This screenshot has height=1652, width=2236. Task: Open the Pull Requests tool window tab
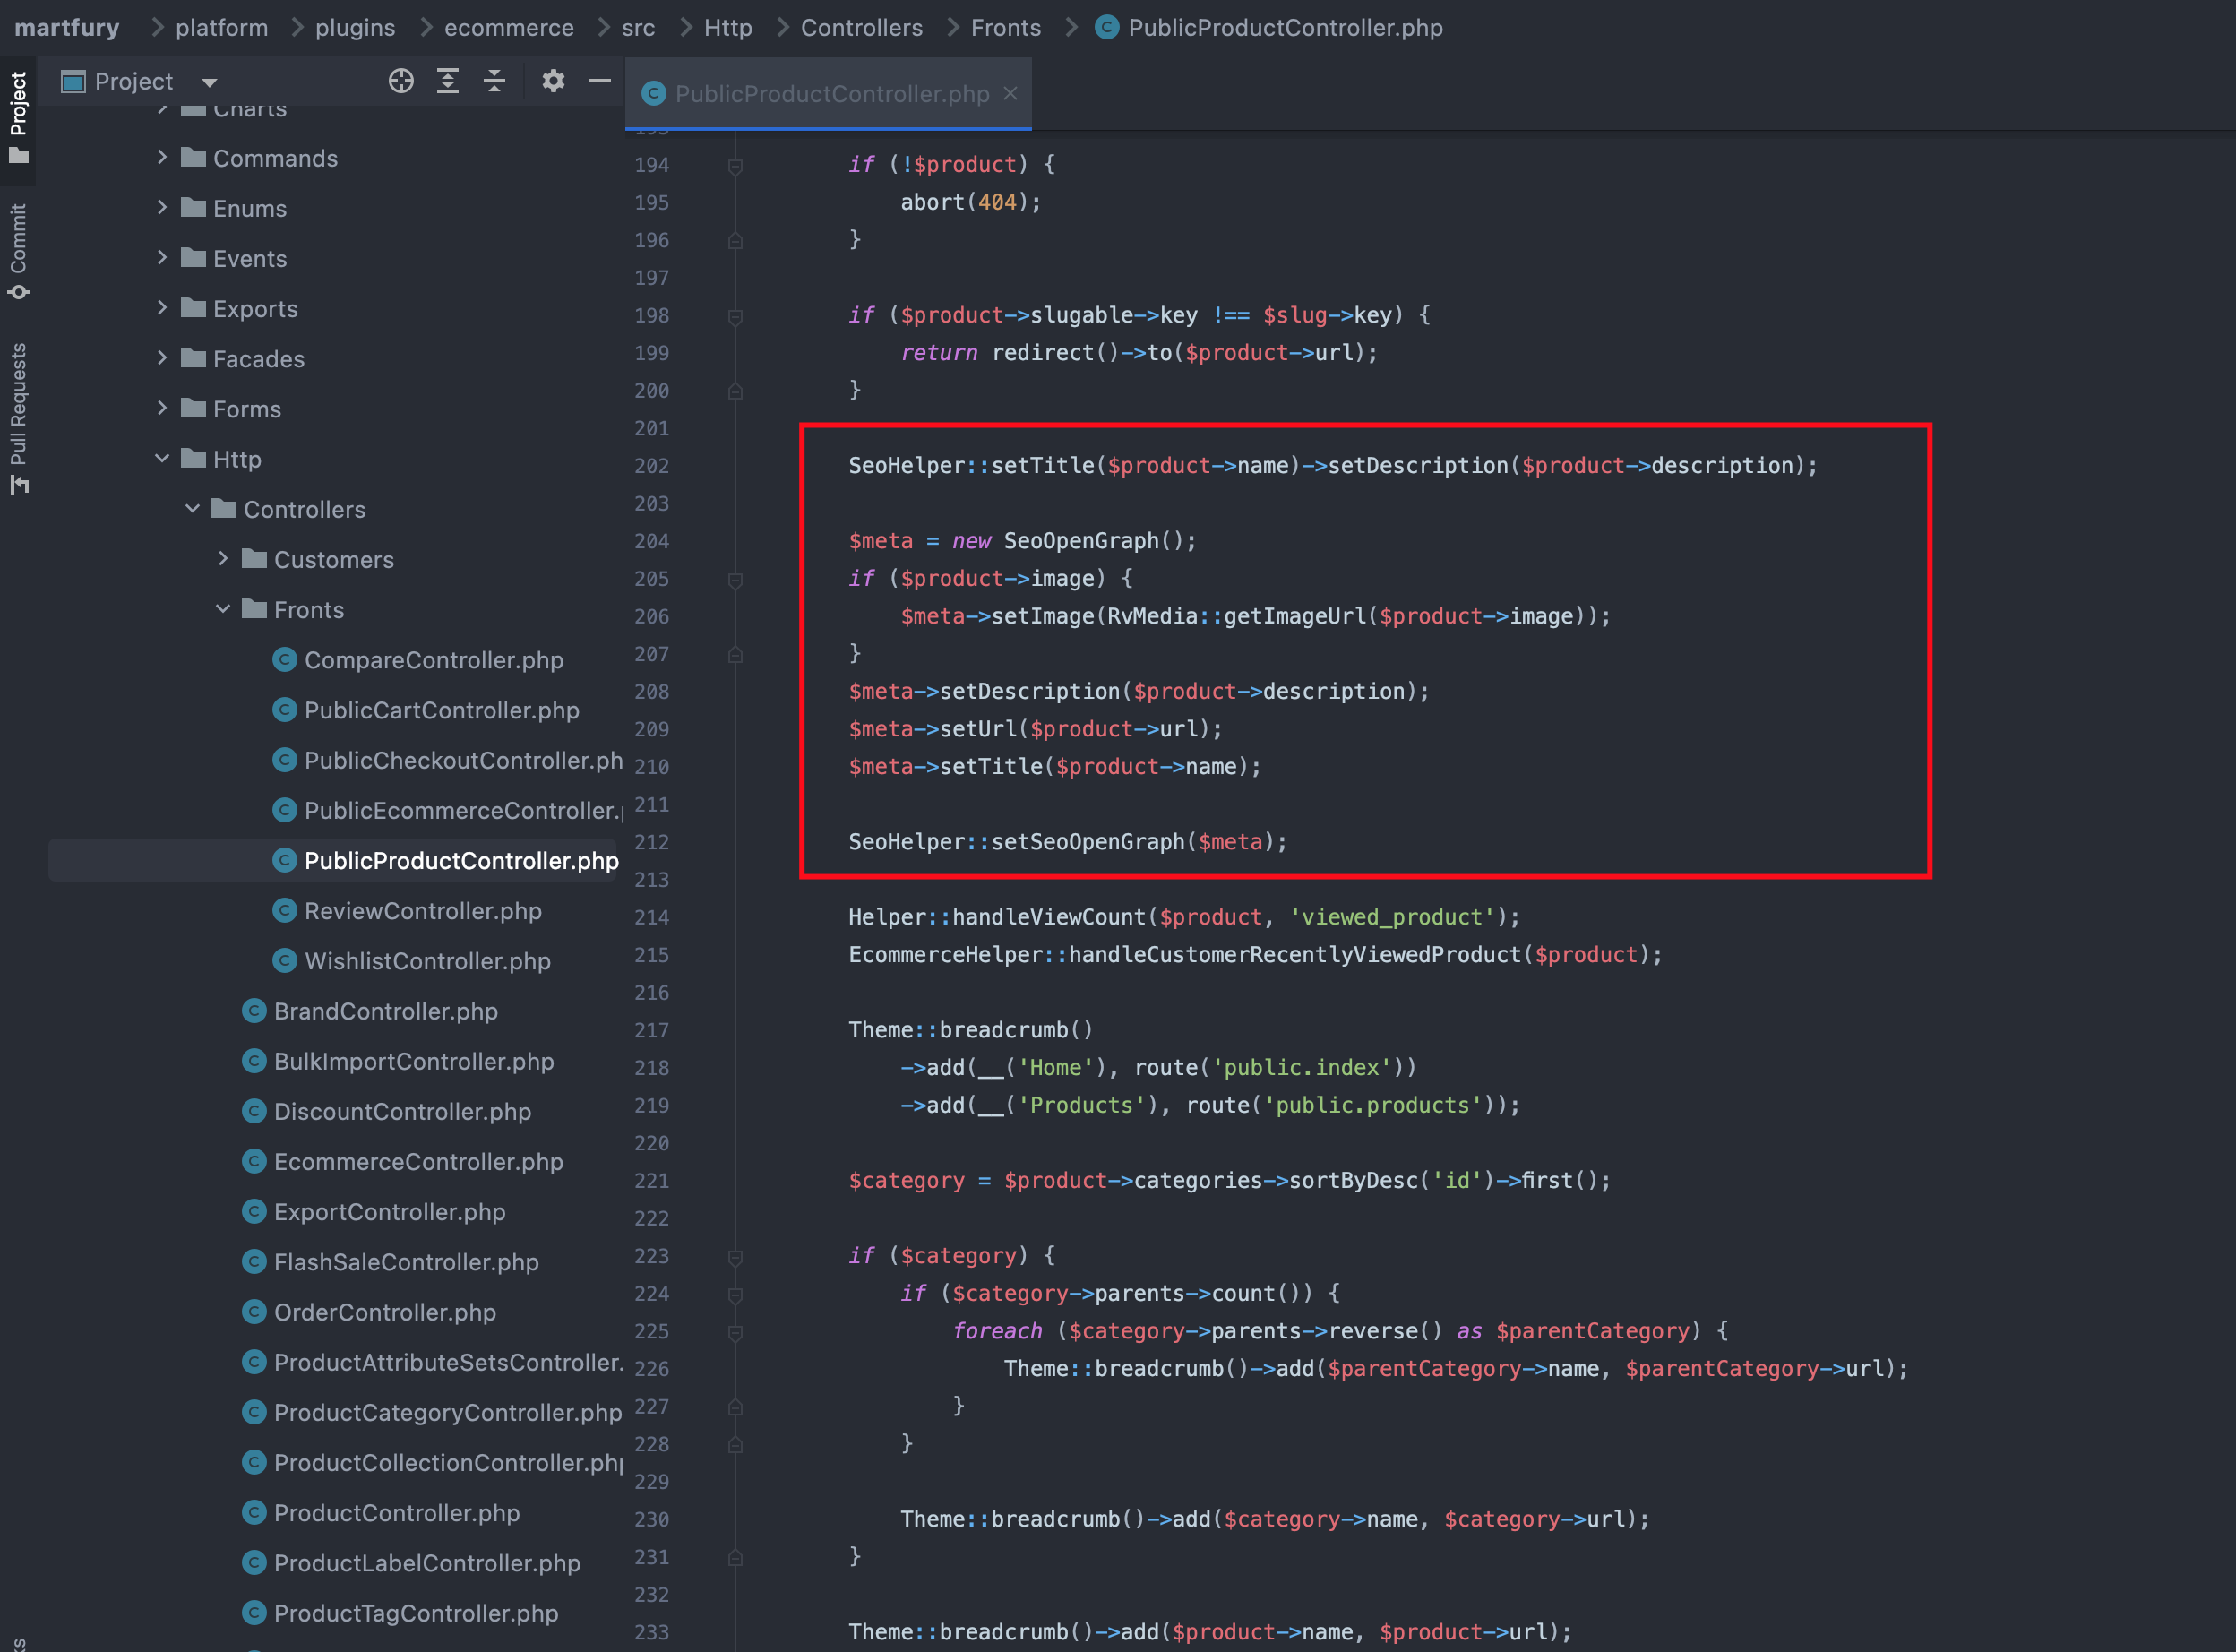(18, 418)
